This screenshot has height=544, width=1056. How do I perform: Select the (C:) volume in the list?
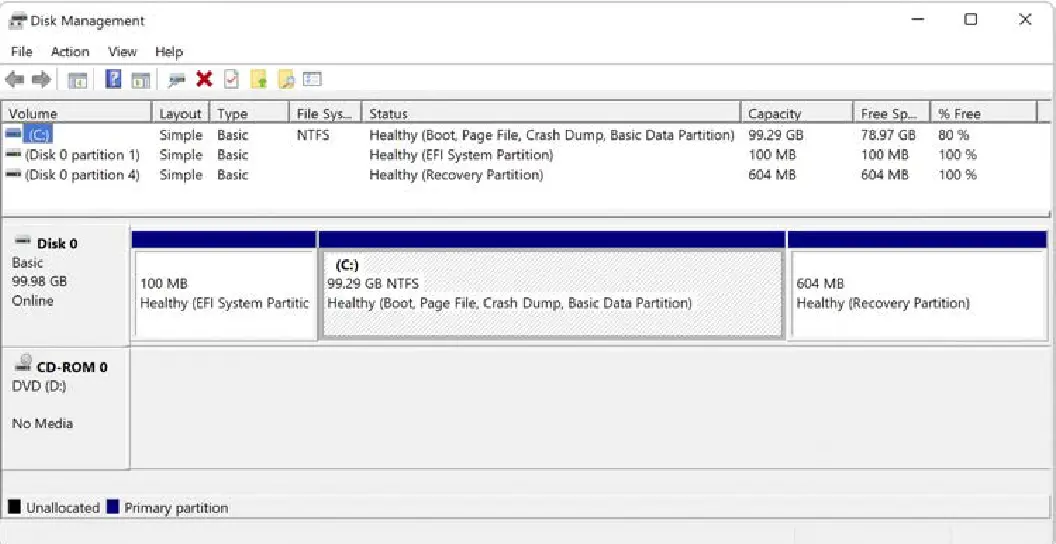39,135
